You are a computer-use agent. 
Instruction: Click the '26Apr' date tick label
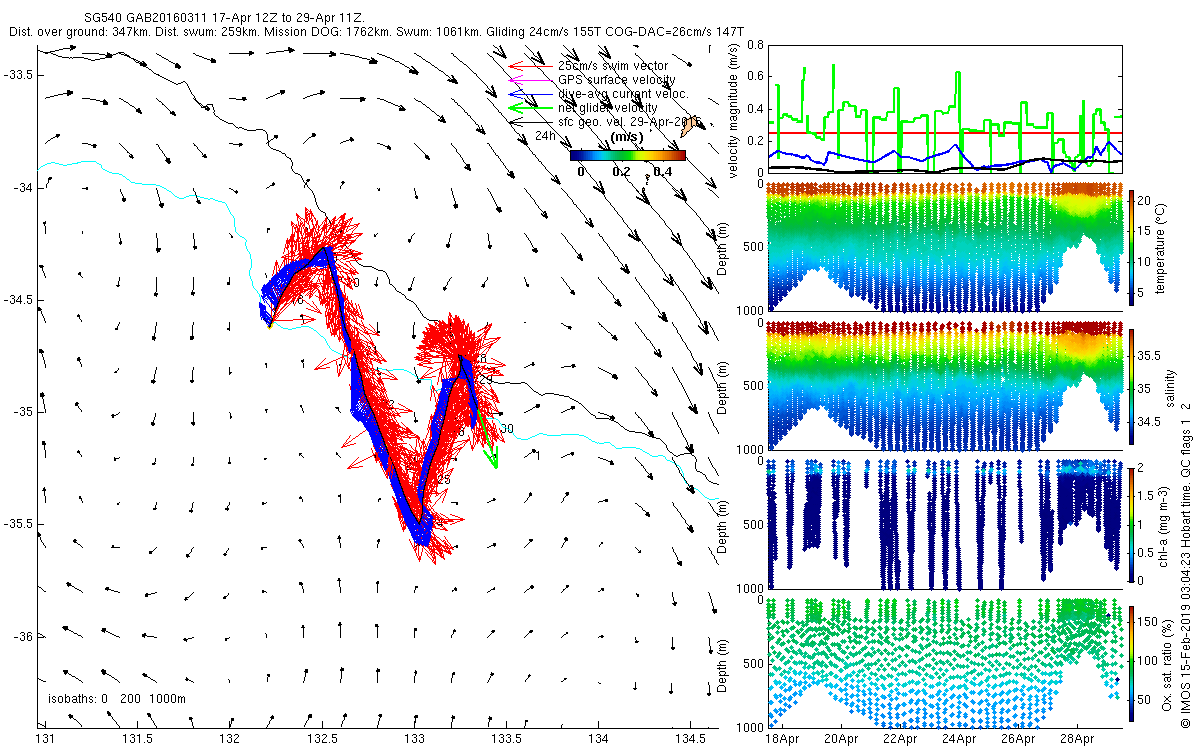tap(1019, 738)
